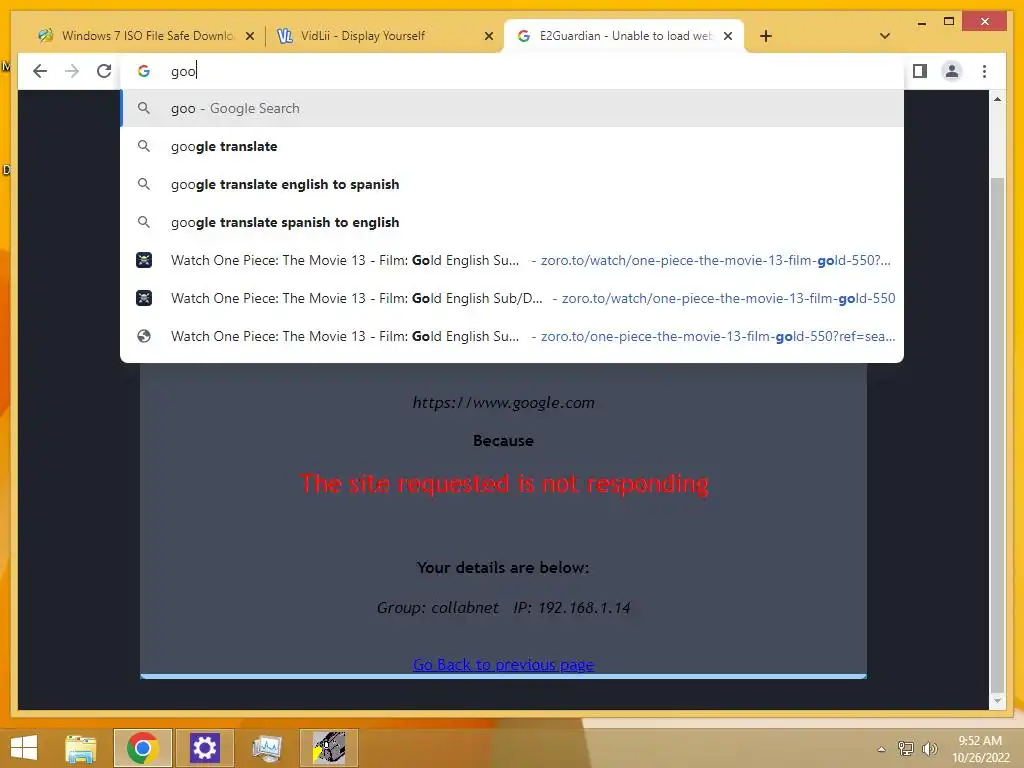This screenshot has height=768, width=1024.
Task: Choose 'goo - Google Search' suggestion
Action: pos(512,108)
